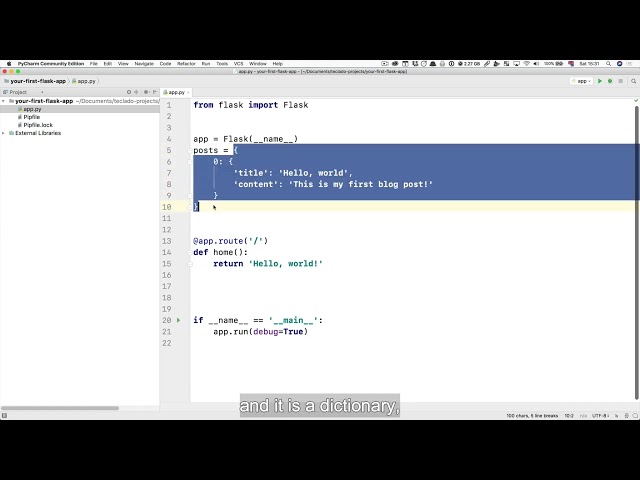
Task: Open Search Everywhere magnifier in PyCharm toolbar
Action: coord(633,81)
